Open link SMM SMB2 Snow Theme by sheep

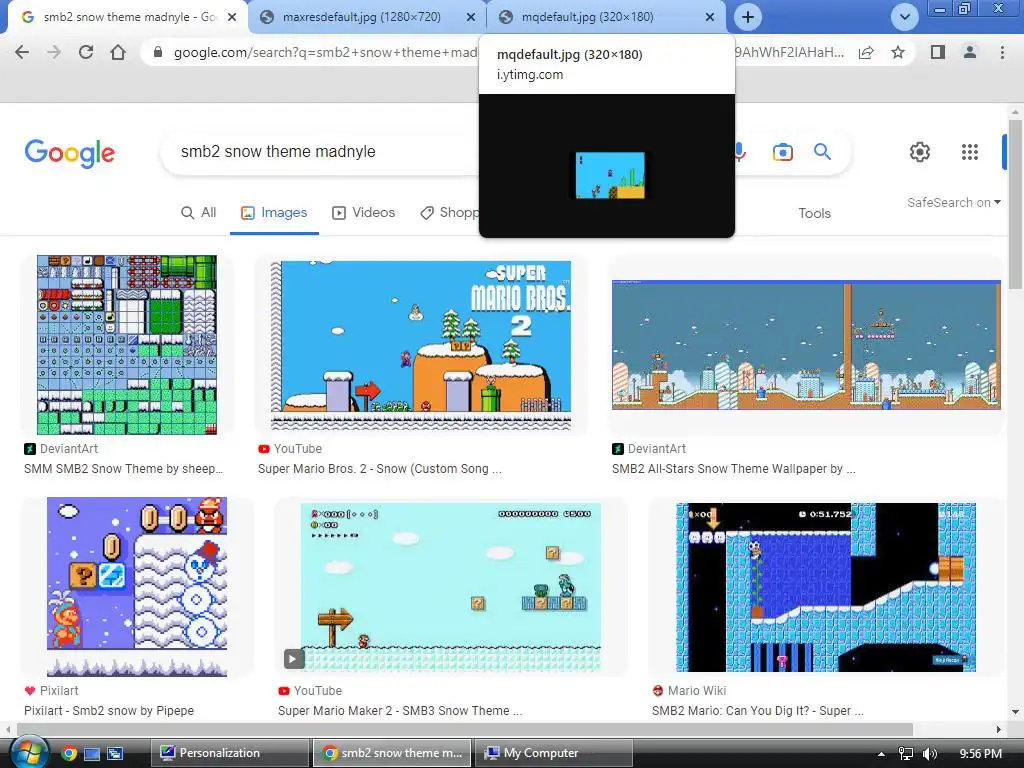coord(123,469)
